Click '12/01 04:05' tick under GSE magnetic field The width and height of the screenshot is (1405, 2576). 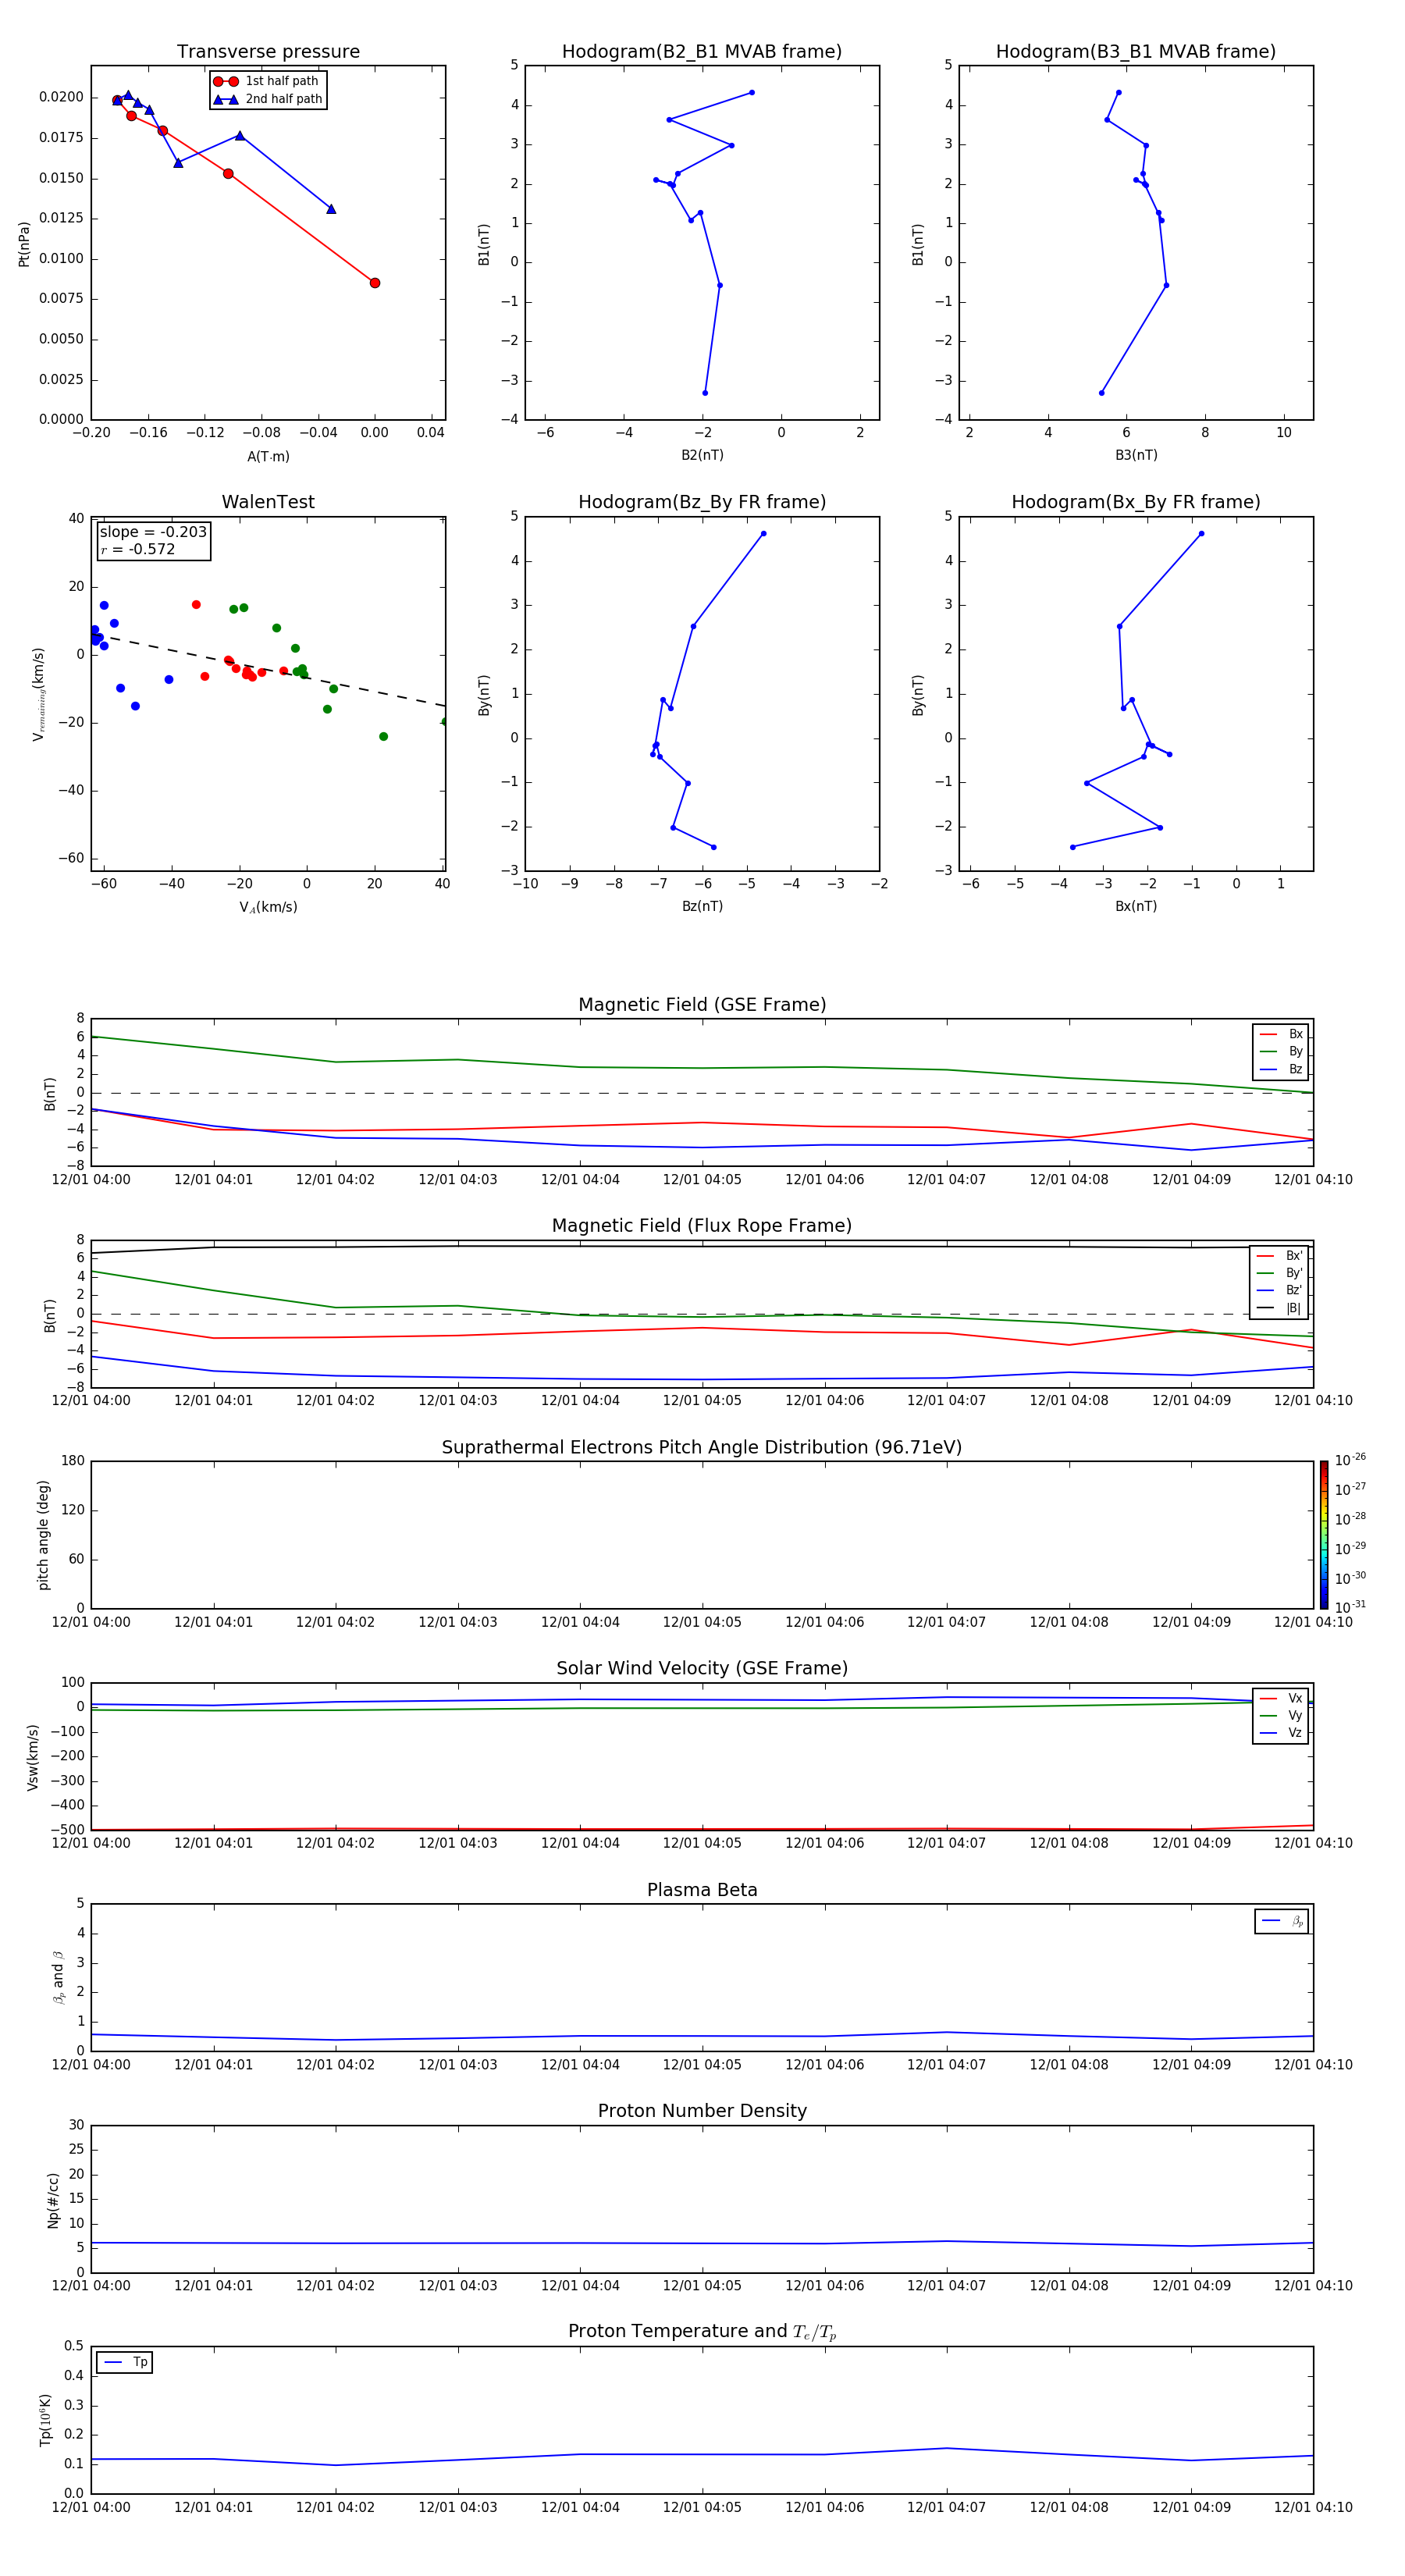click(x=702, y=1180)
